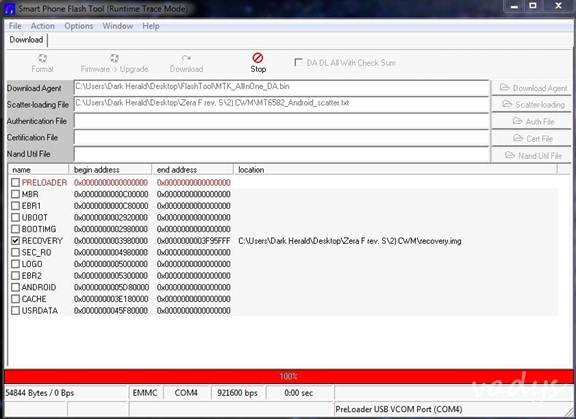576x419 pixels.
Task: Open the File menu
Action: point(15,26)
